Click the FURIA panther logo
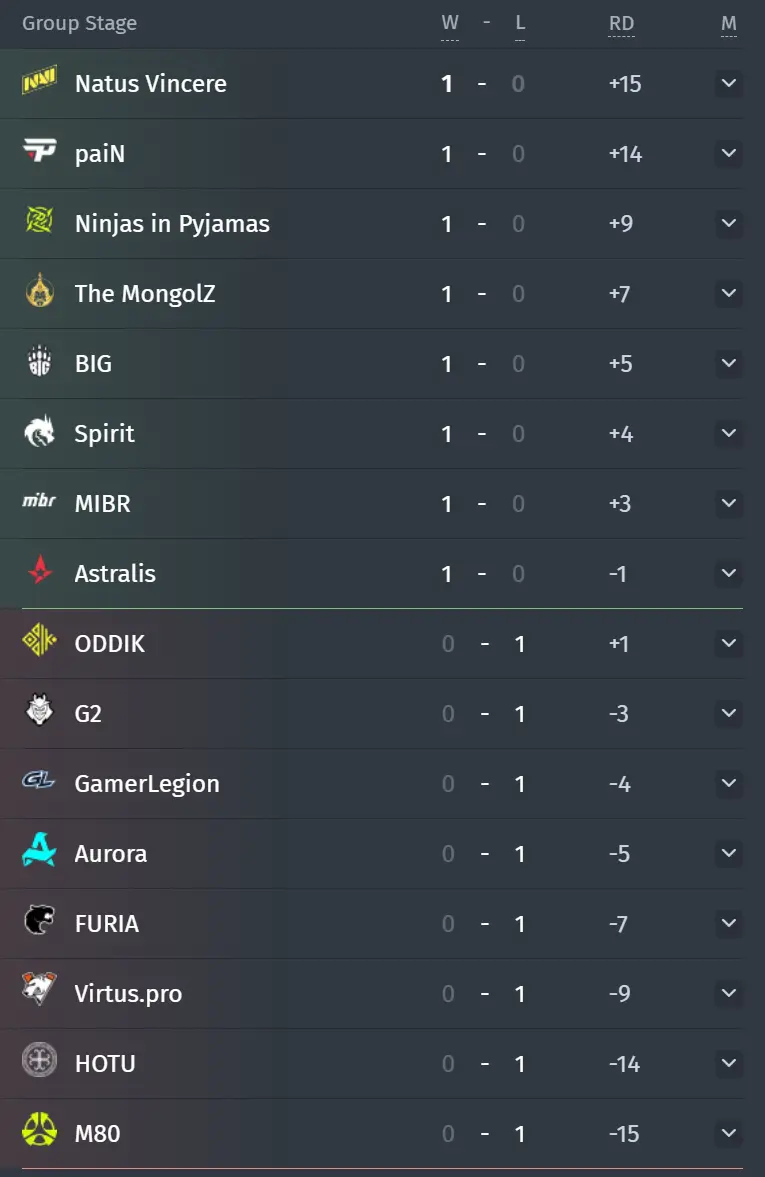Viewport: 765px width, 1177px height. click(40, 920)
